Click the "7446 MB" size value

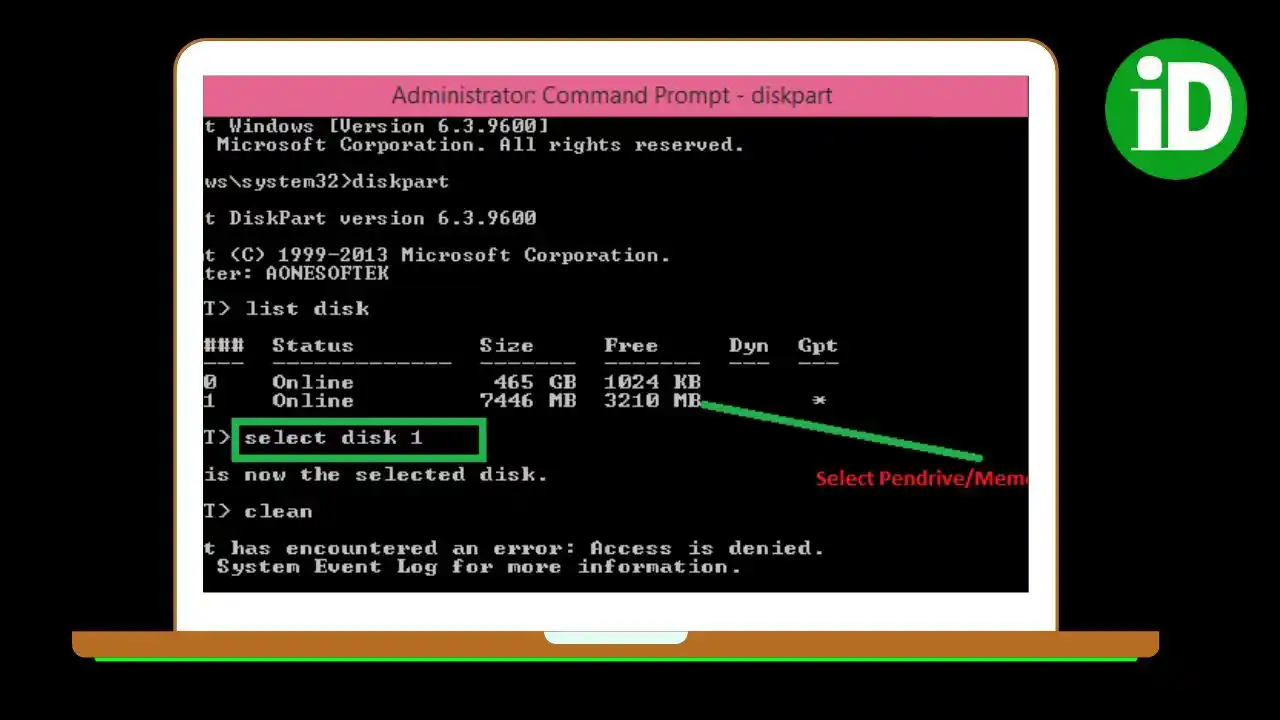(528, 401)
